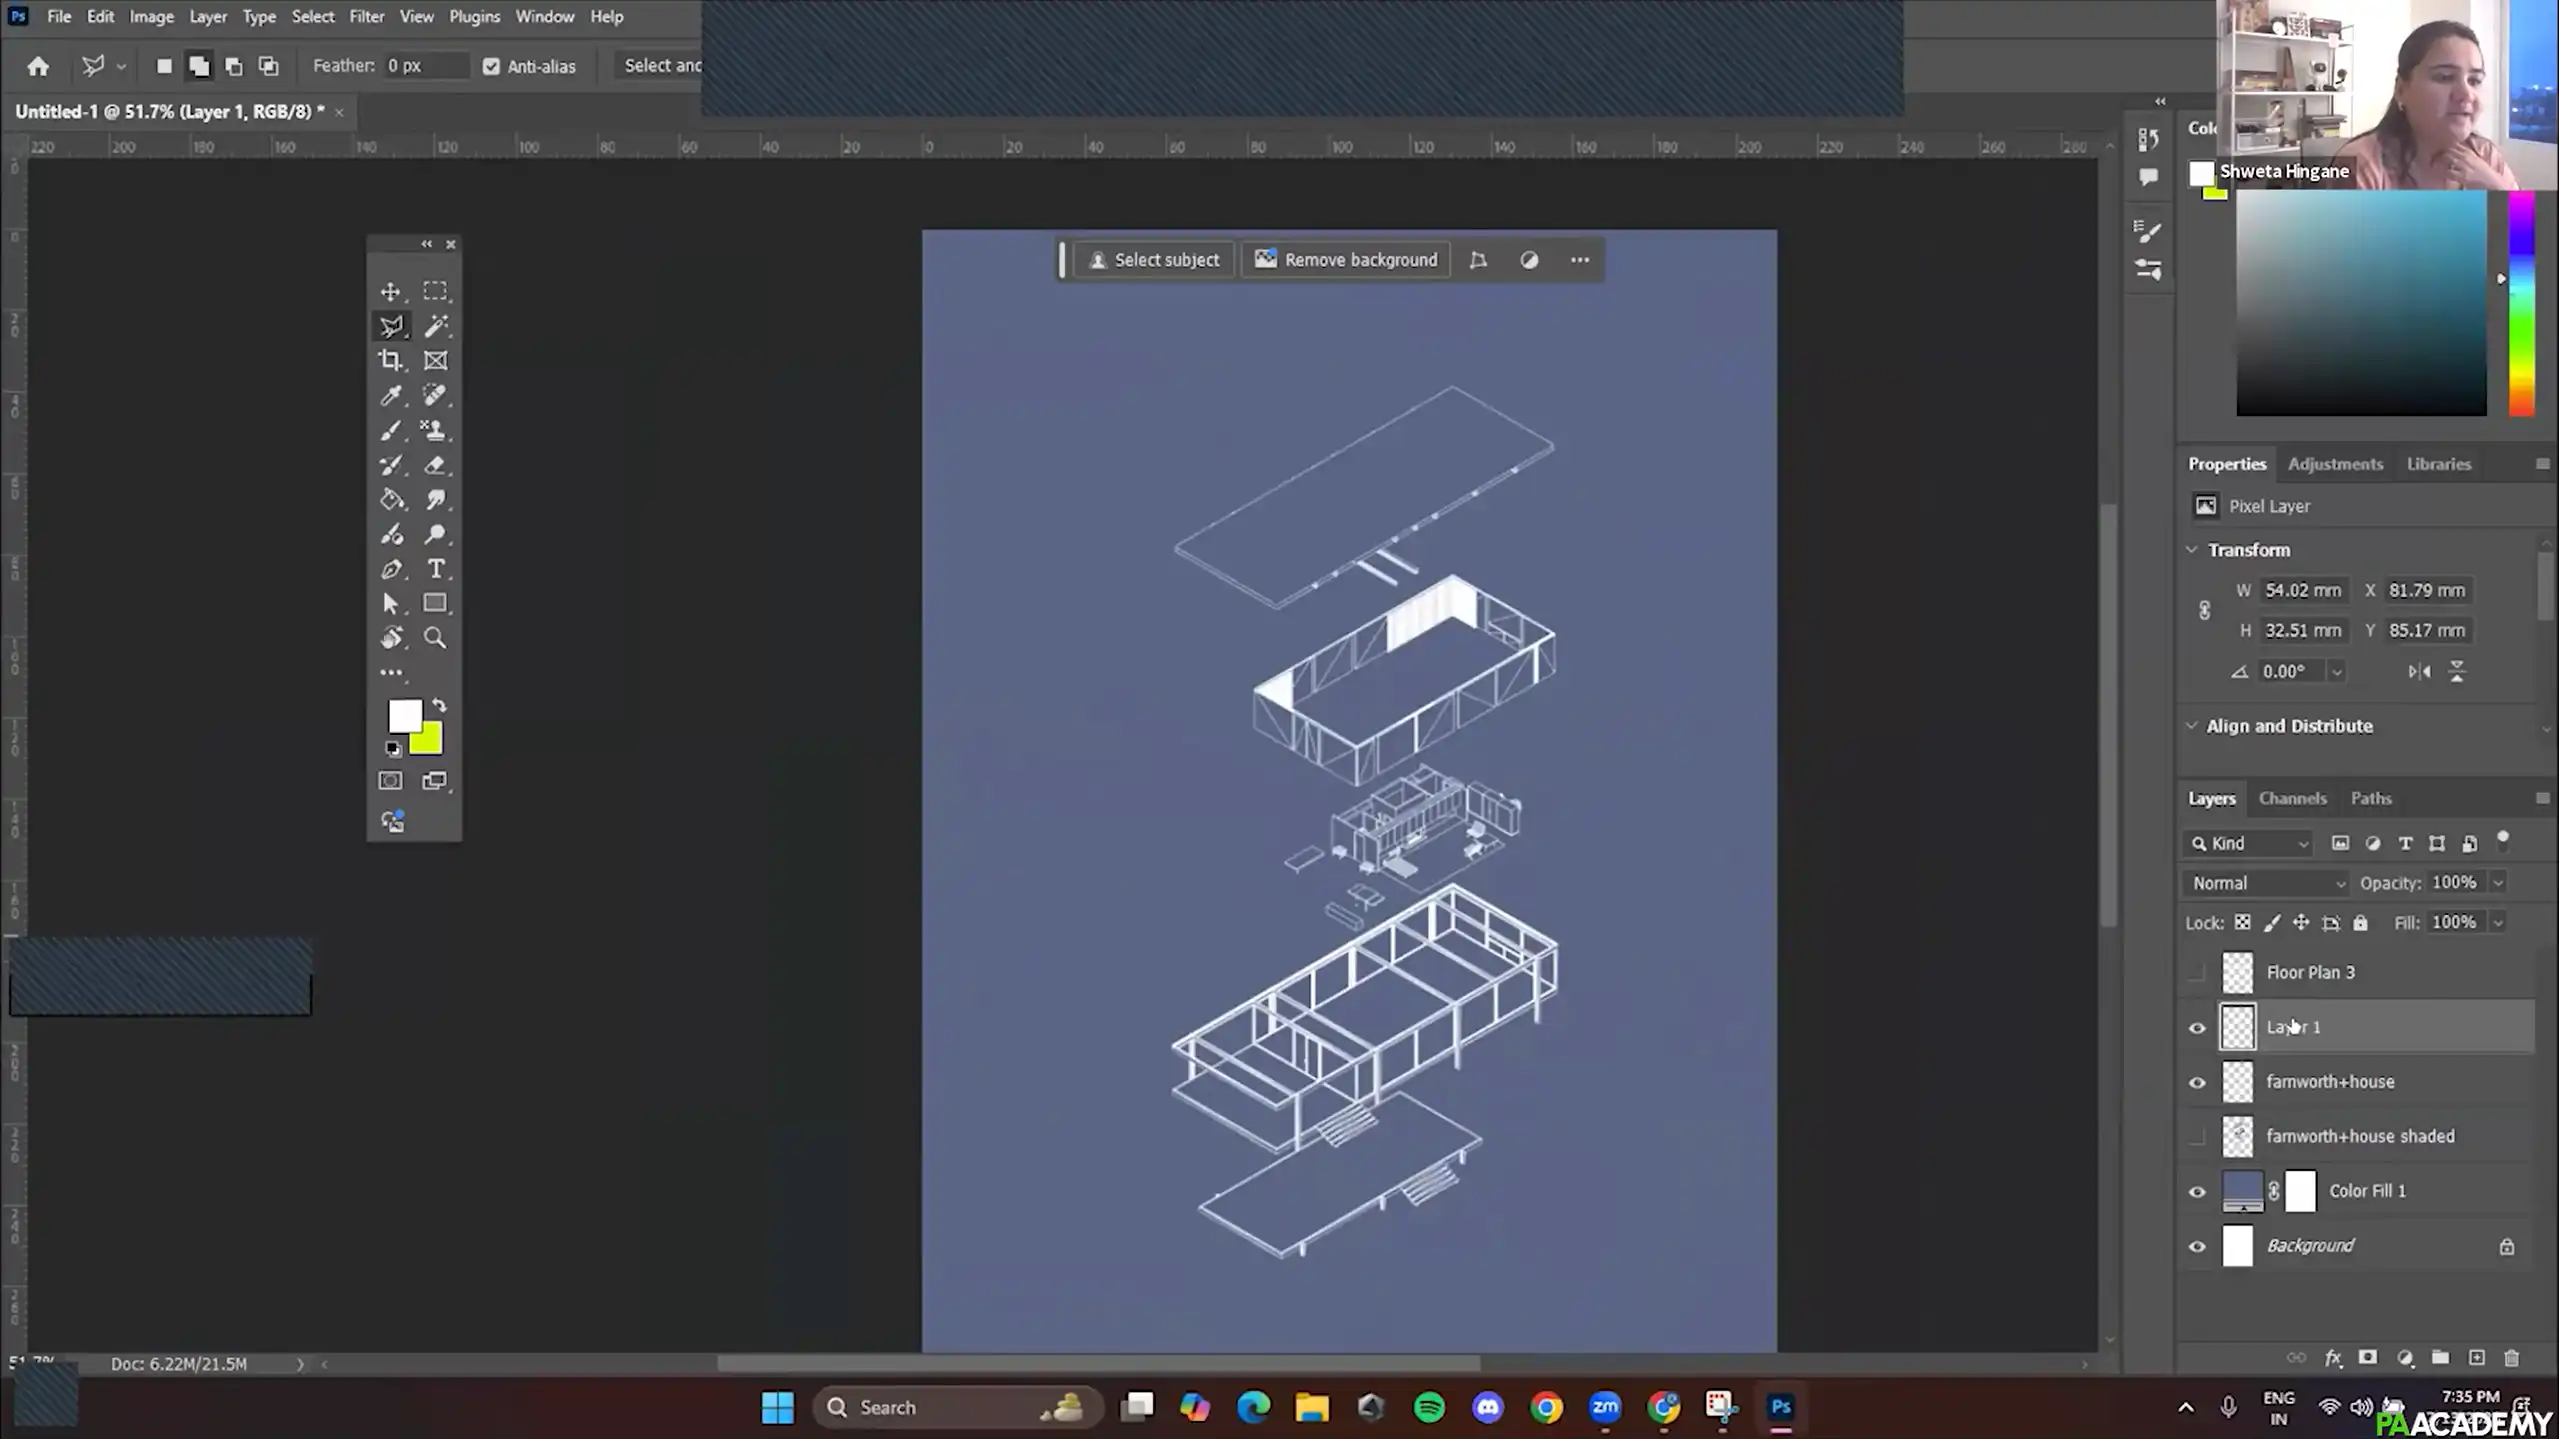Open the rotation angle dropdown
This screenshot has width=2559, height=1439.
[2336, 672]
